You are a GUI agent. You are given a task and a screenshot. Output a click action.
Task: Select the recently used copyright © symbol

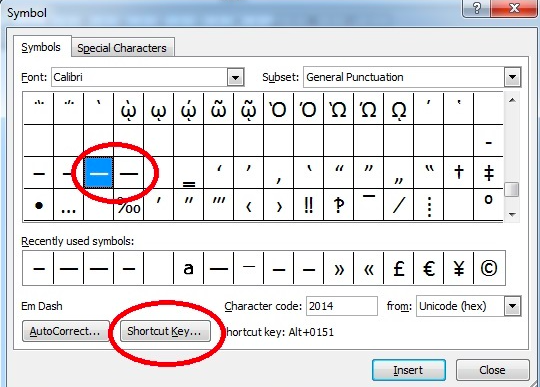click(489, 268)
